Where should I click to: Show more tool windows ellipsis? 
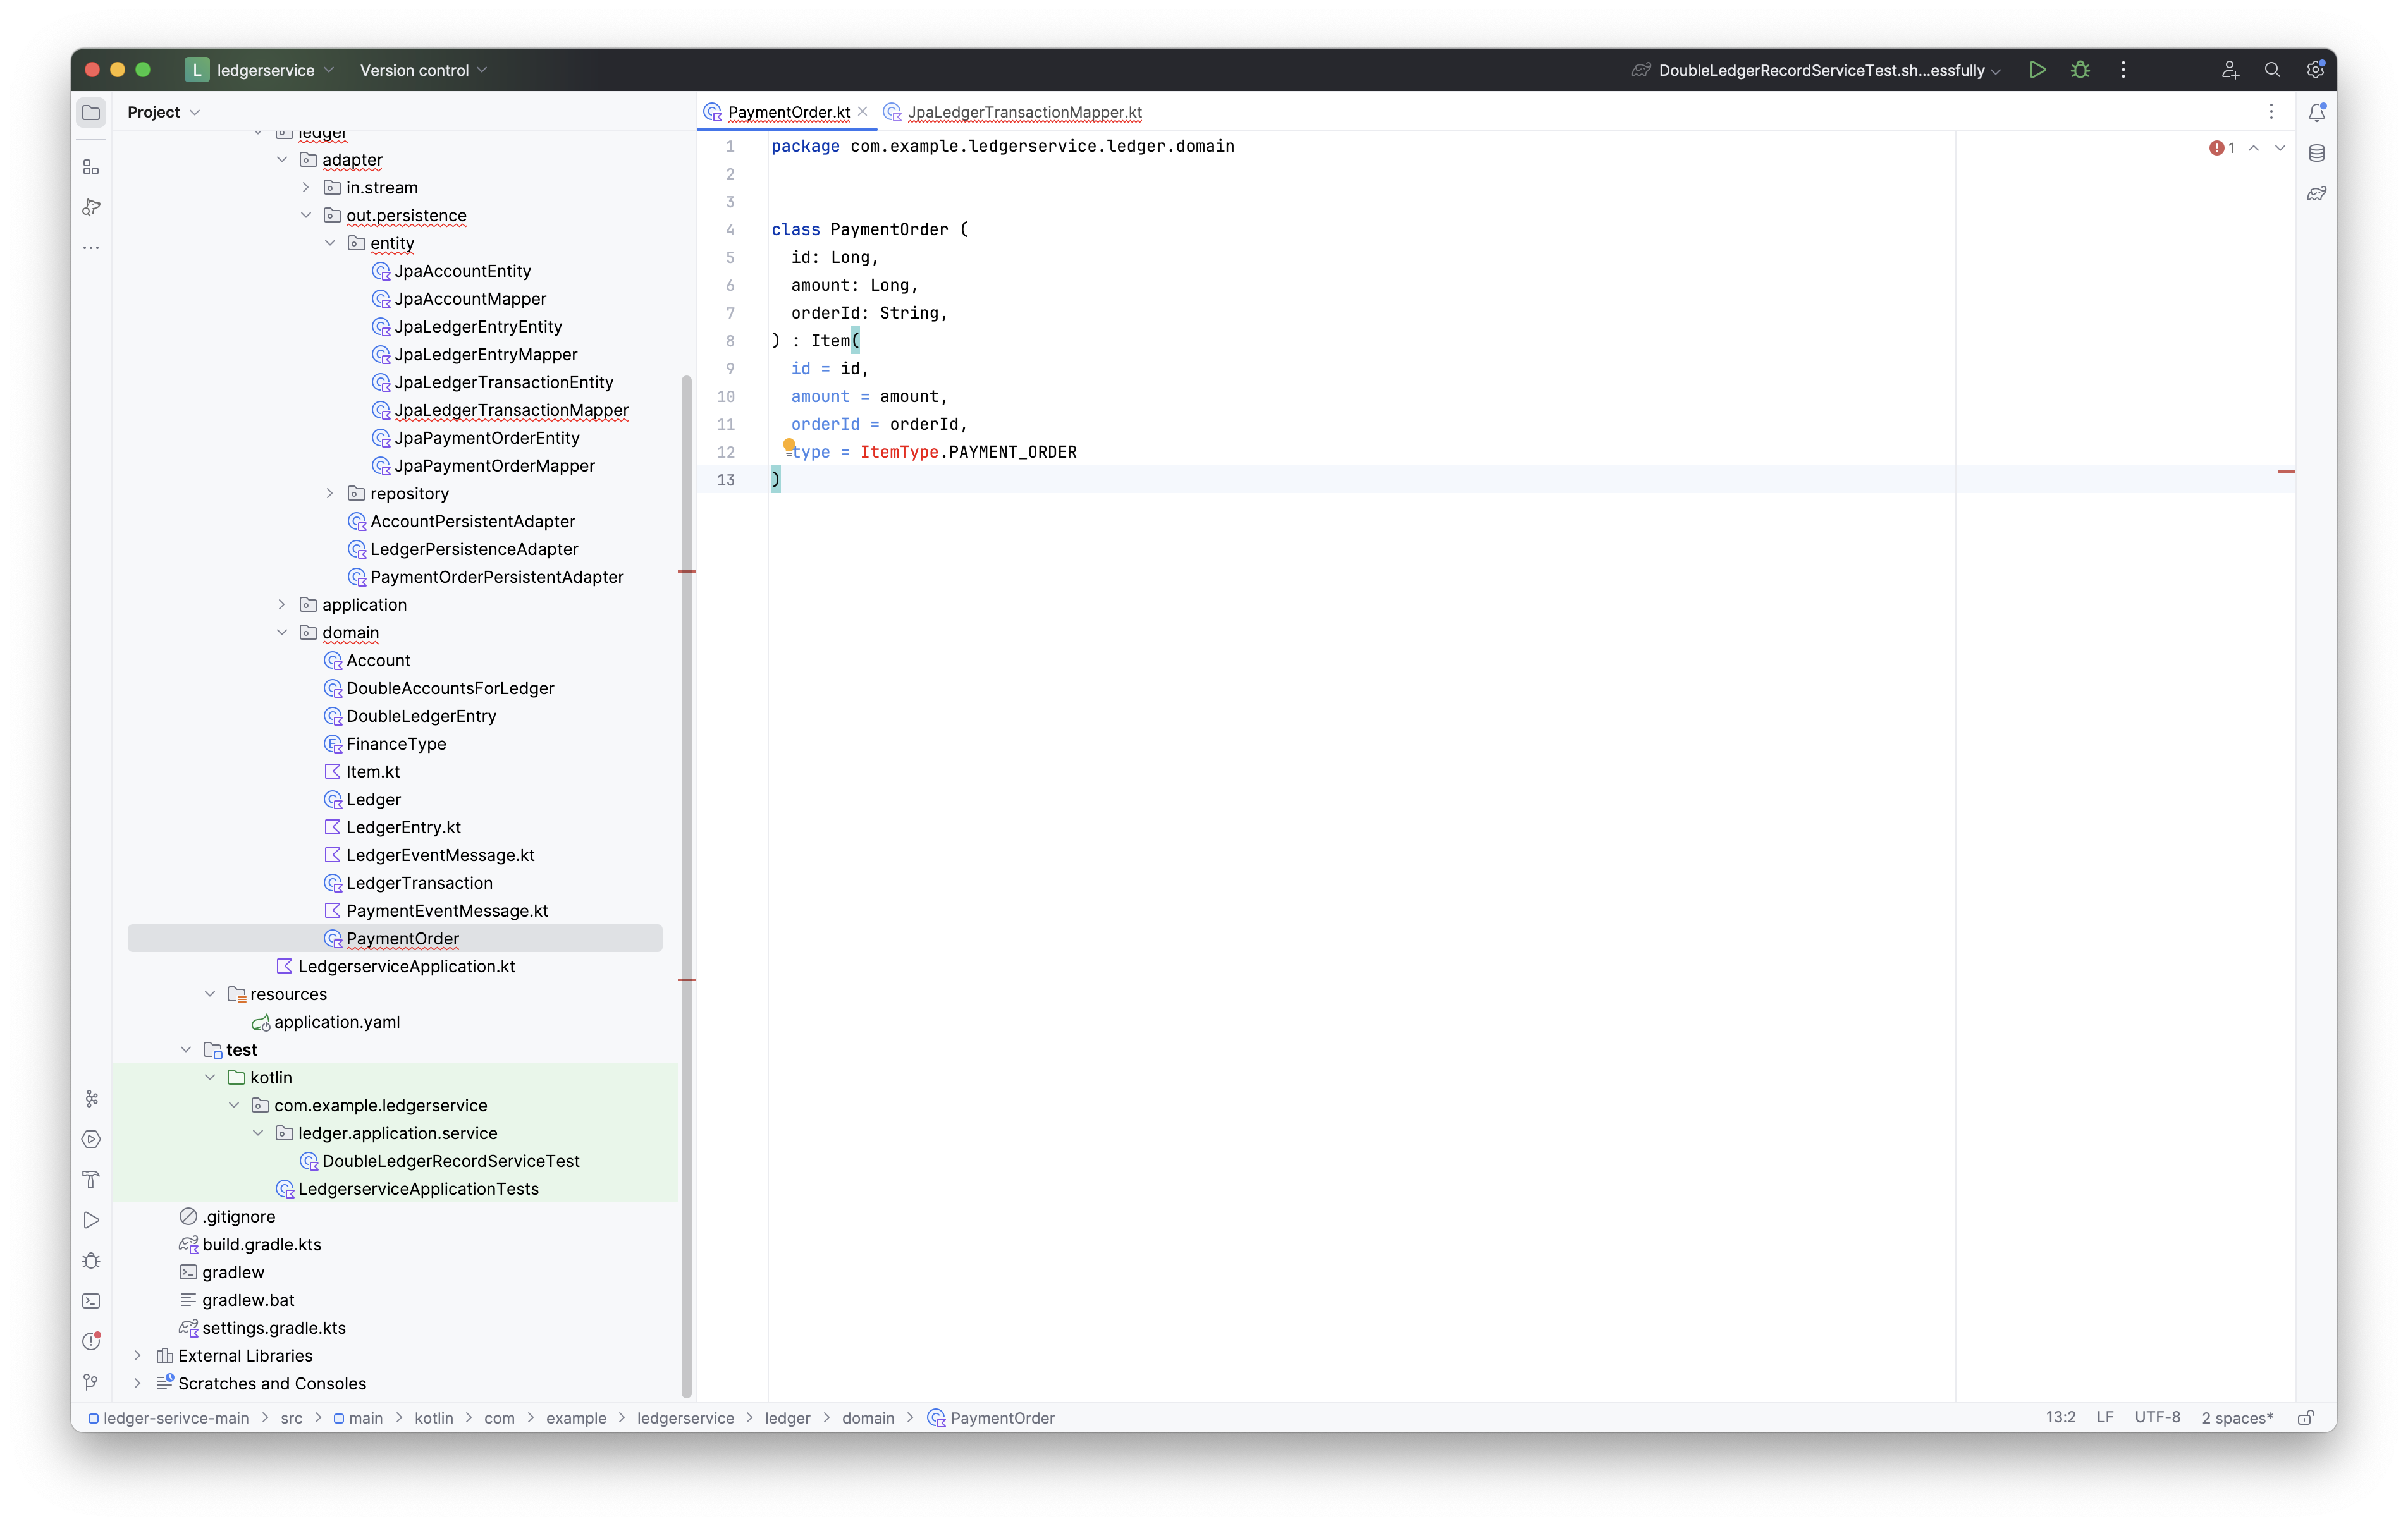pyautogui.click(x=91, y=247)
